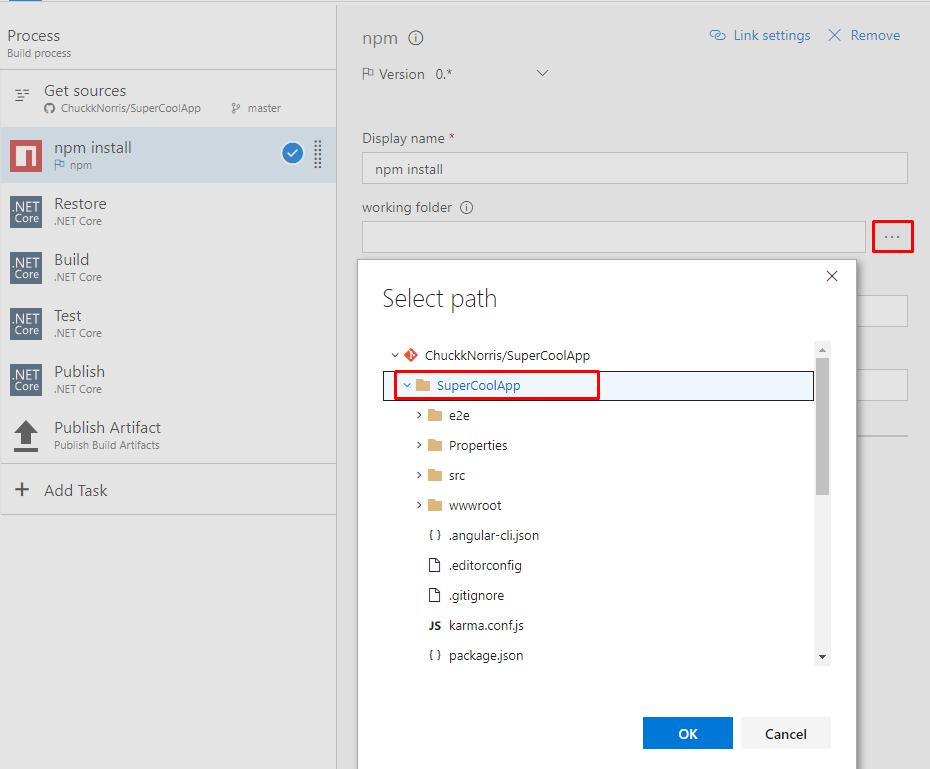Click the Restore .NET Core icon
930x769 pixels.
pos(26,212)
